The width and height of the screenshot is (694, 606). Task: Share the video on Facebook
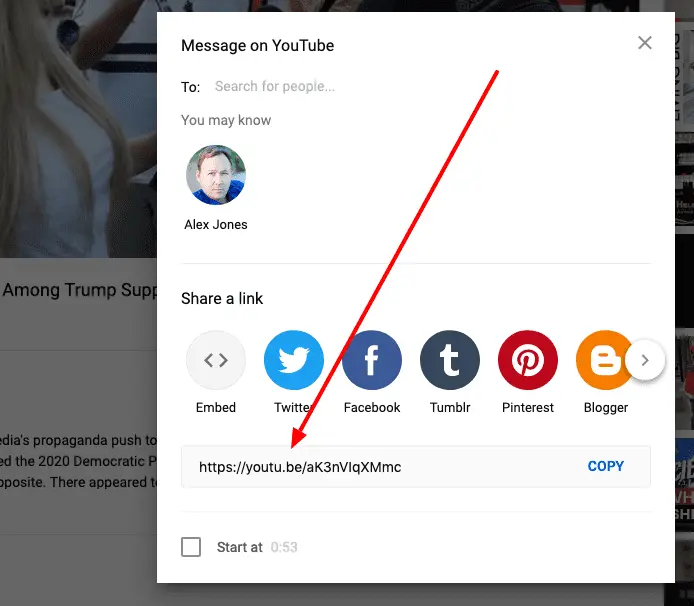(x=372, y=360)
